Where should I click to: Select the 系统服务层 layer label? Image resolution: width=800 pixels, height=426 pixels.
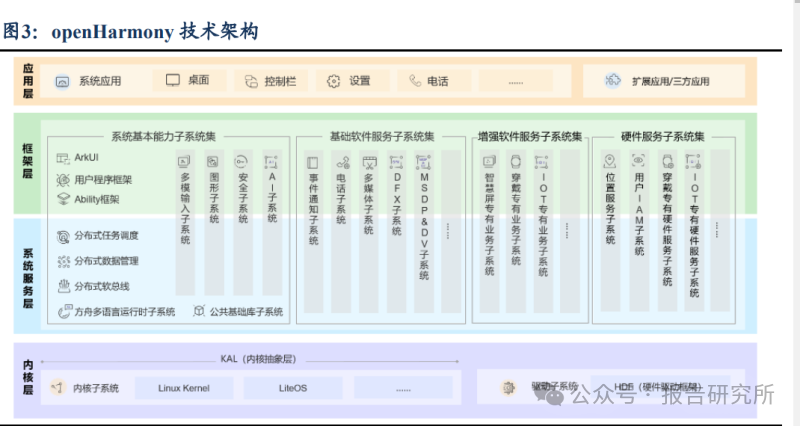(x=28, y=279)
